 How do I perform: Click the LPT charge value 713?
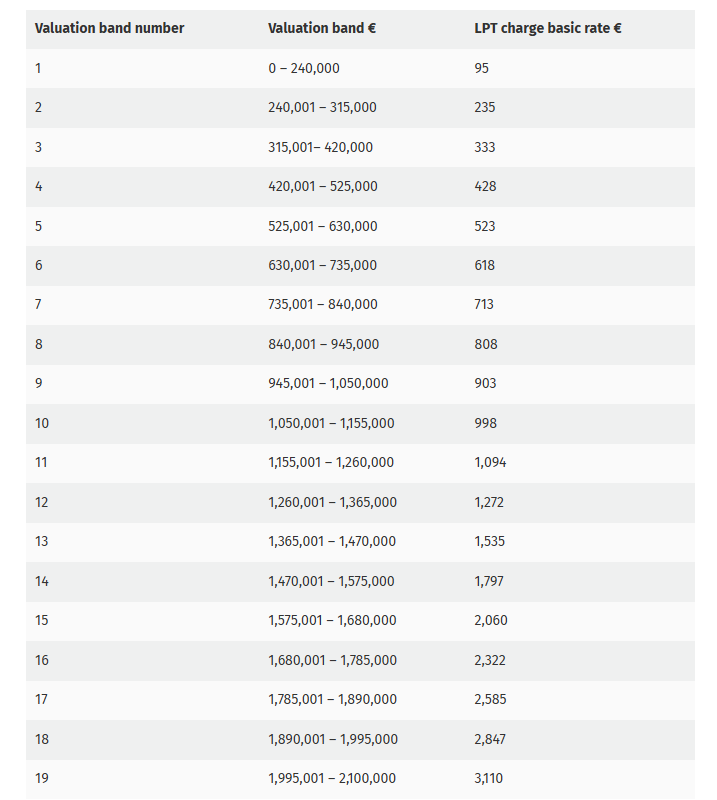484,304
